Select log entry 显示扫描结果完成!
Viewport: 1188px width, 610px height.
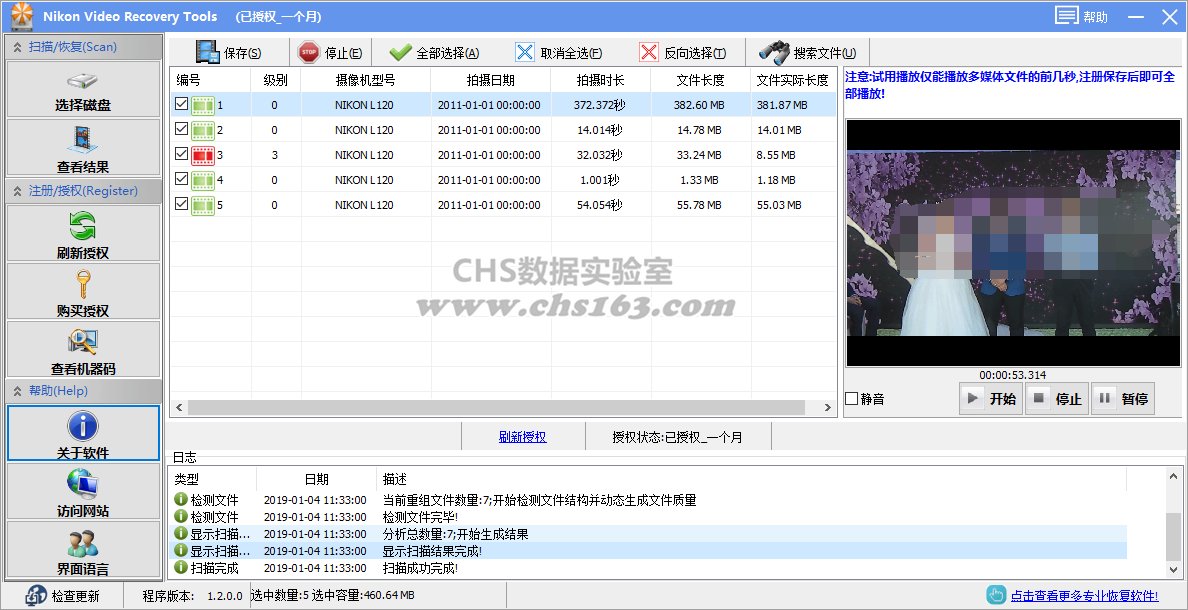tap(432, 551)
